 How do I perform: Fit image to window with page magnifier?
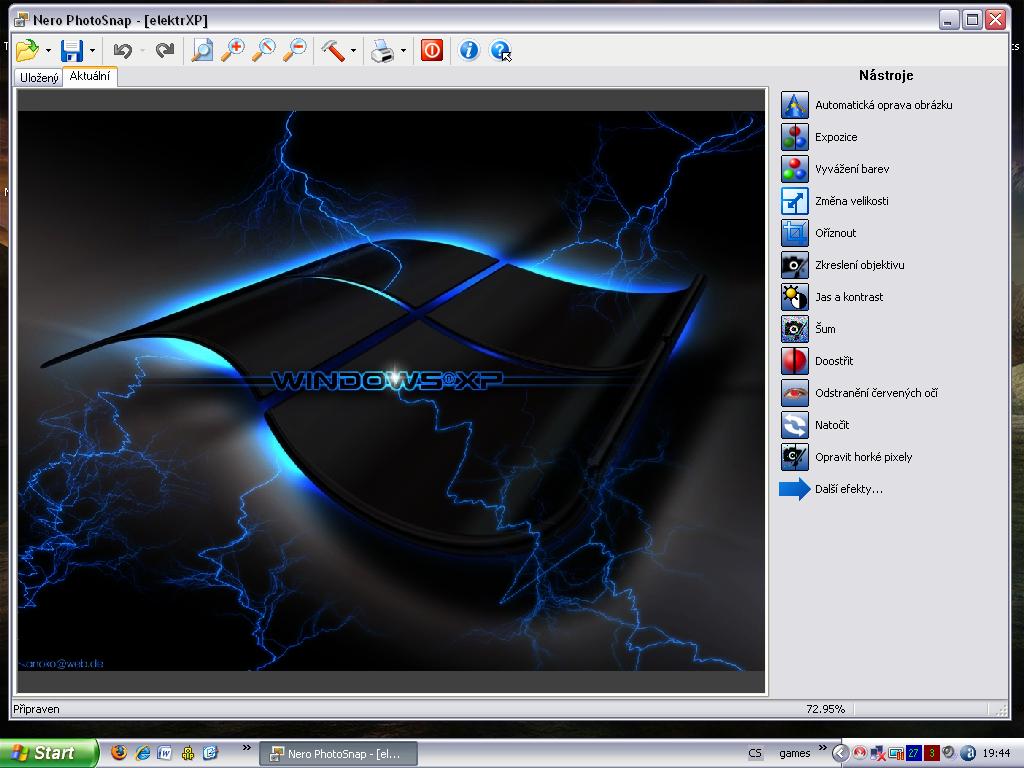[202, 50]
